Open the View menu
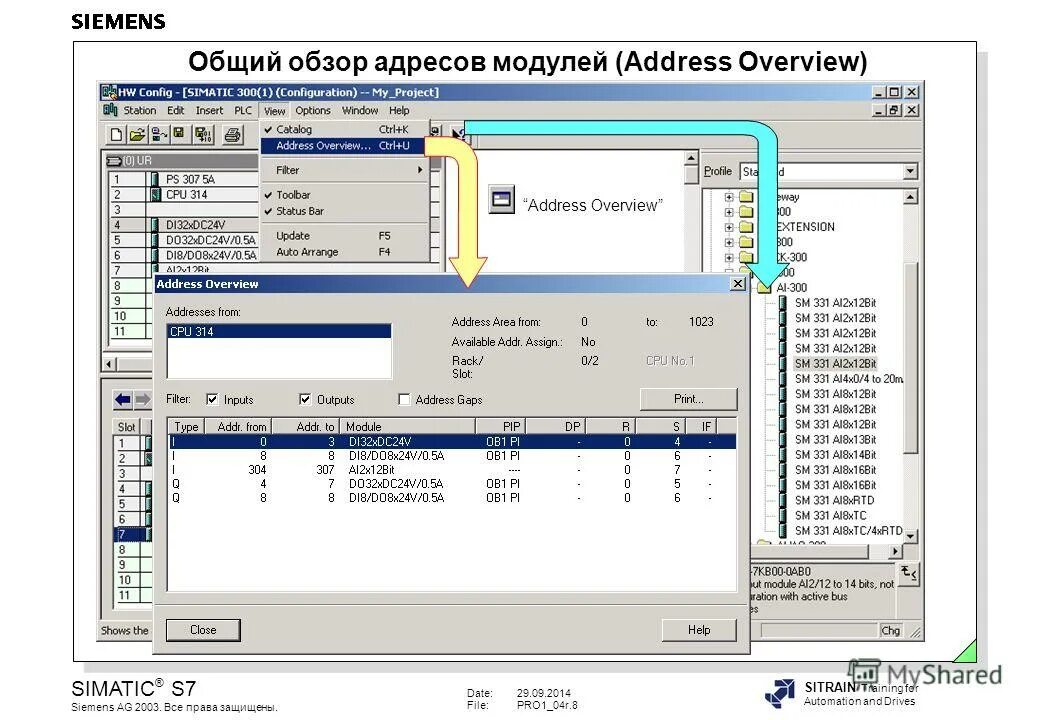Image resolution: width=1040 pixels, height=720 pixels. click(274, 110)
